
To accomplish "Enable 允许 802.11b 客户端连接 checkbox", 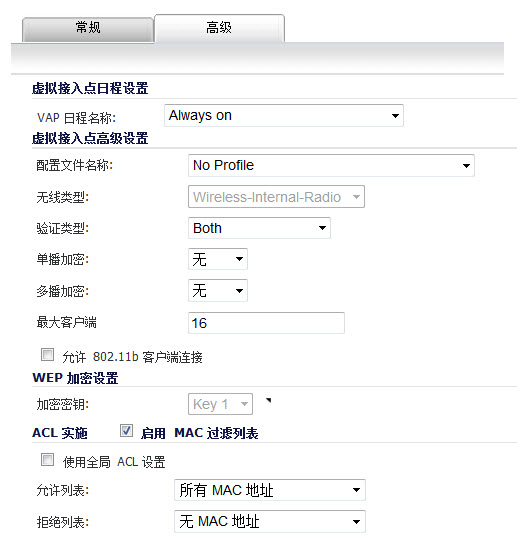I will (47, 355).
